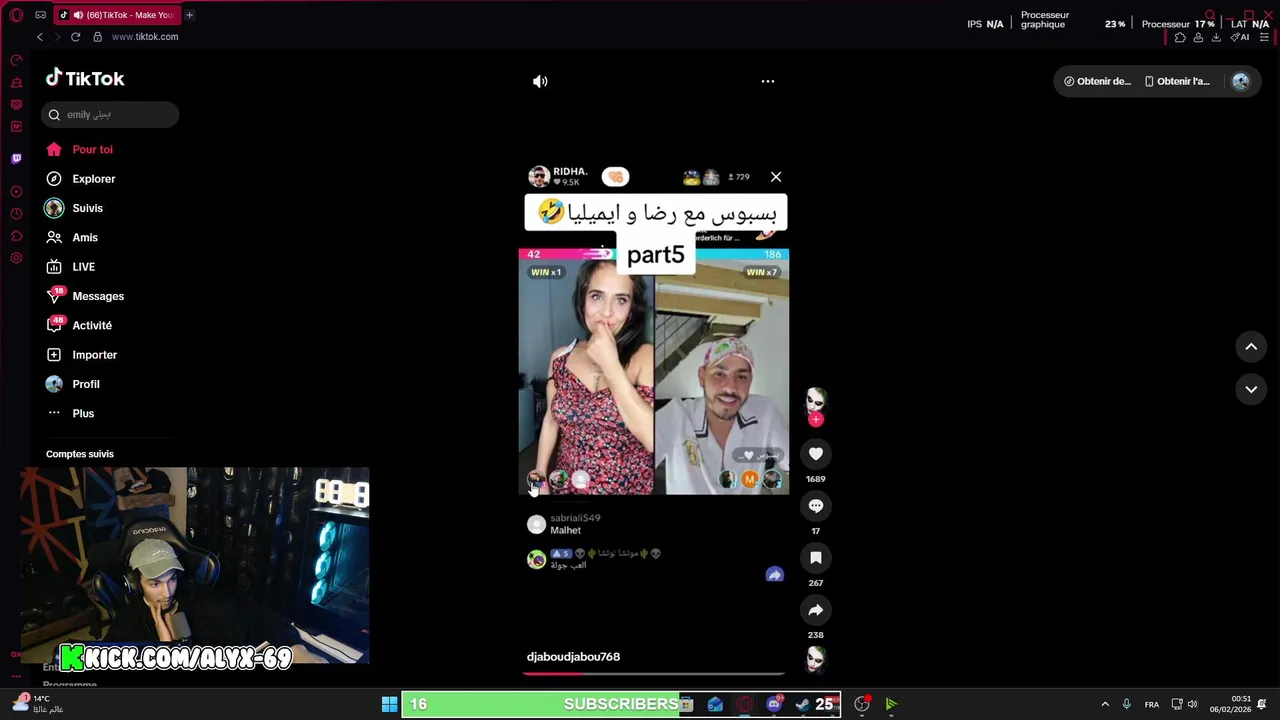Open the video comments bubble
The height and width of the screenshot is (720, 1280).
click(x=816, y=506)
